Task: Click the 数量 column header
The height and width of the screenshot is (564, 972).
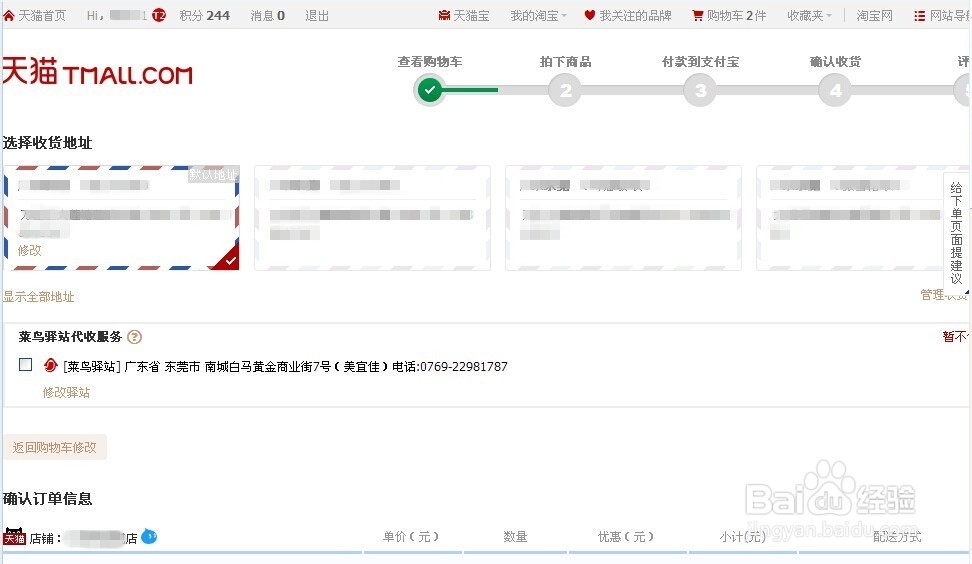Action: [515, 536]
